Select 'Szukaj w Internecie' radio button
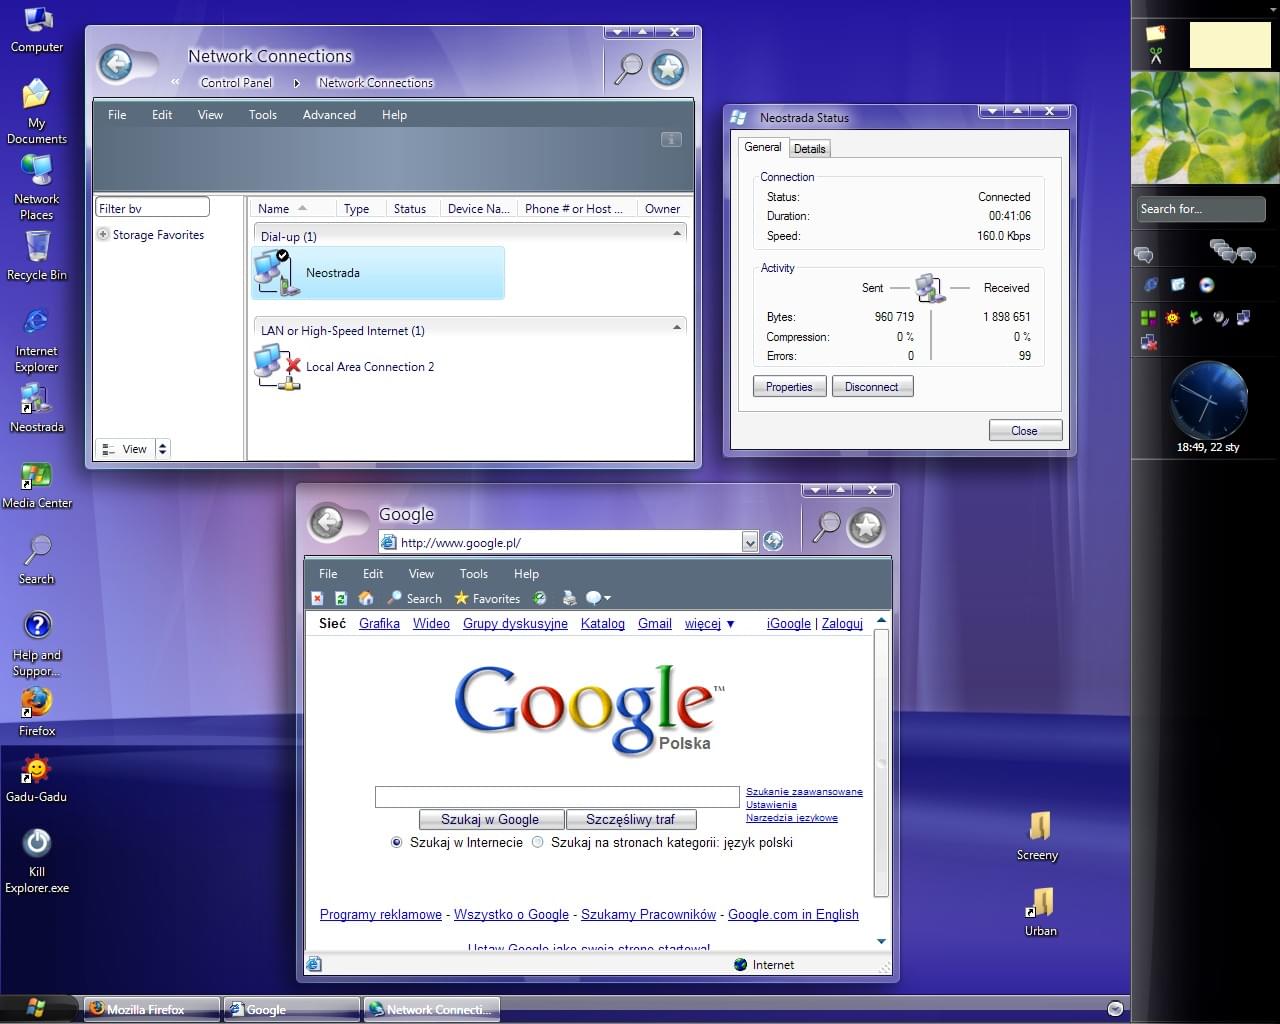Viewport: 1280px width, 1024px height. coord(396,843)
